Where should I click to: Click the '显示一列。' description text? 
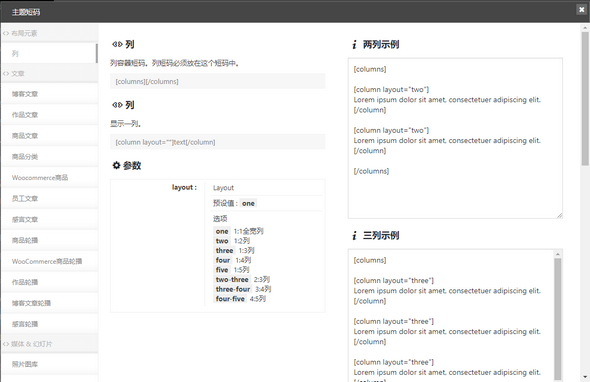(126, 124)
